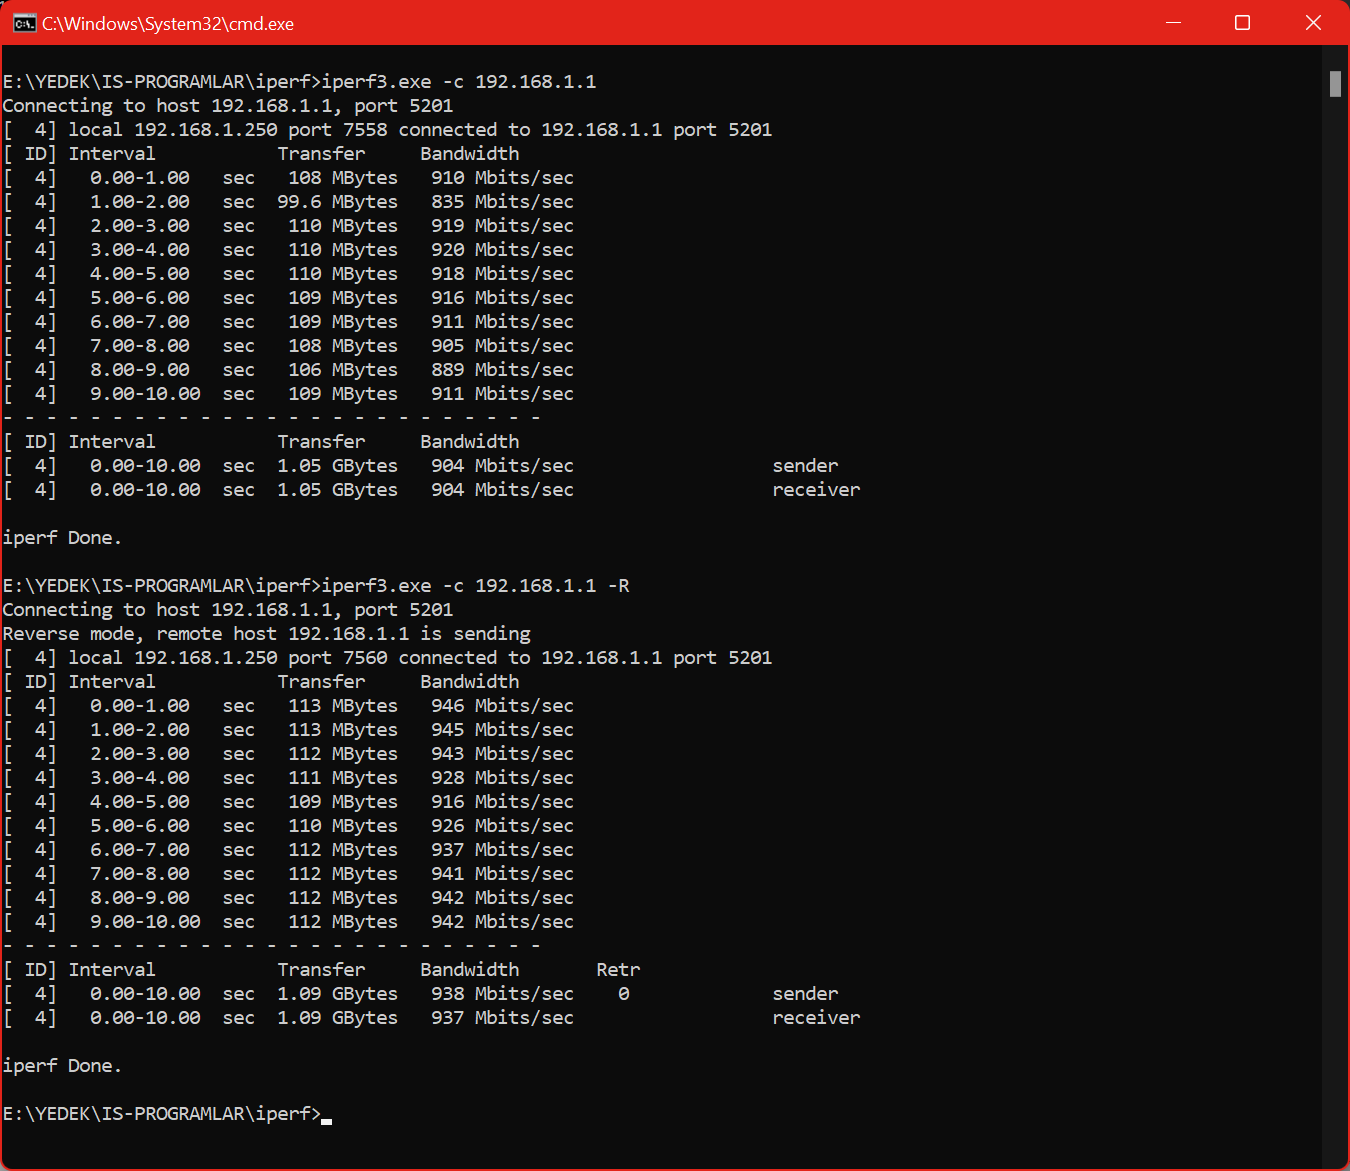Click the '916 Mbits/sec' value in reverse test

click(x=503, y=802)
